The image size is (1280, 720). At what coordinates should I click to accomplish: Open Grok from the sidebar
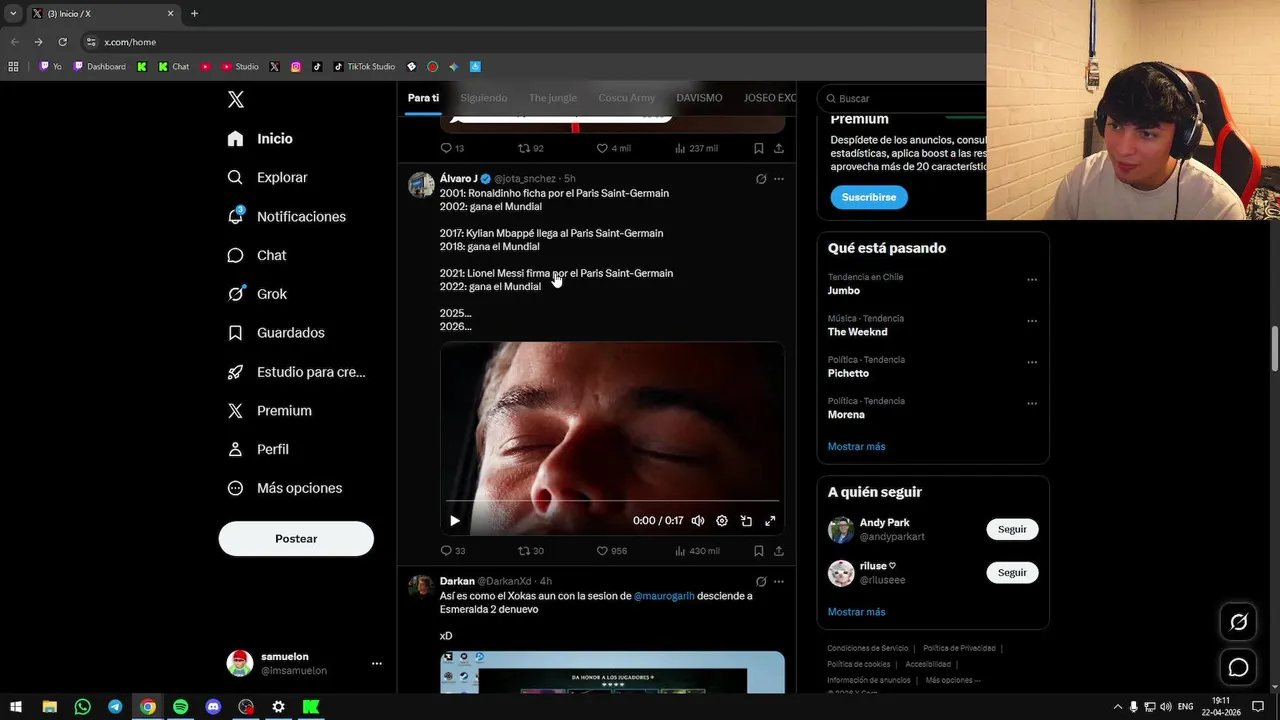point(257,294)
